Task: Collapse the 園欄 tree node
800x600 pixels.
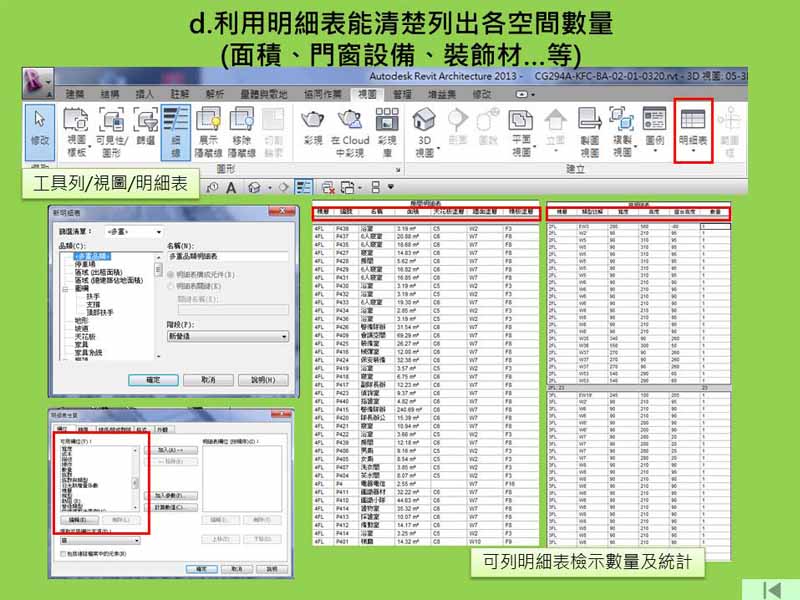Action: (65, 289)
